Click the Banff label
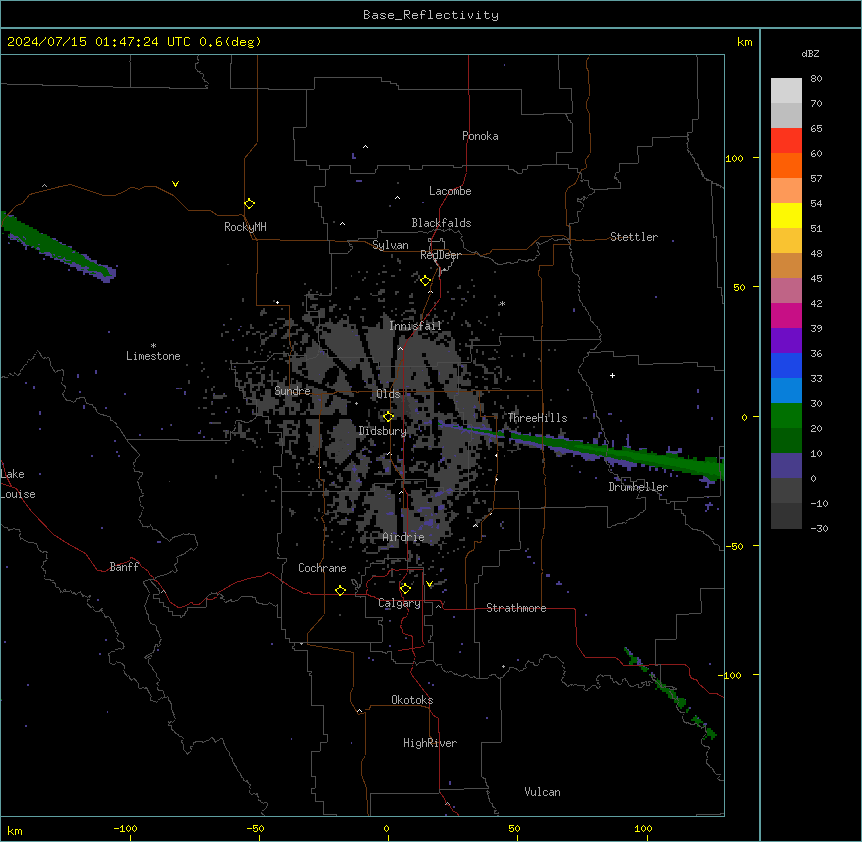 [x=124, y=567]
